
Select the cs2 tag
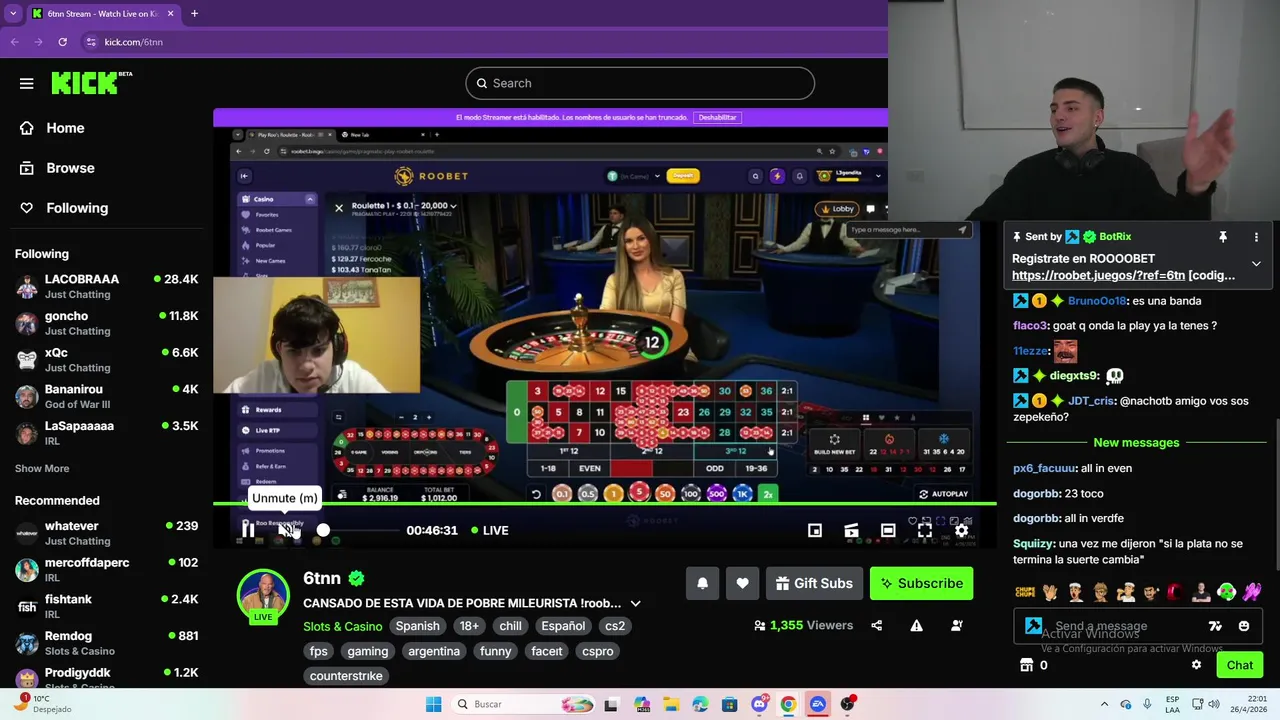(615, 626)
